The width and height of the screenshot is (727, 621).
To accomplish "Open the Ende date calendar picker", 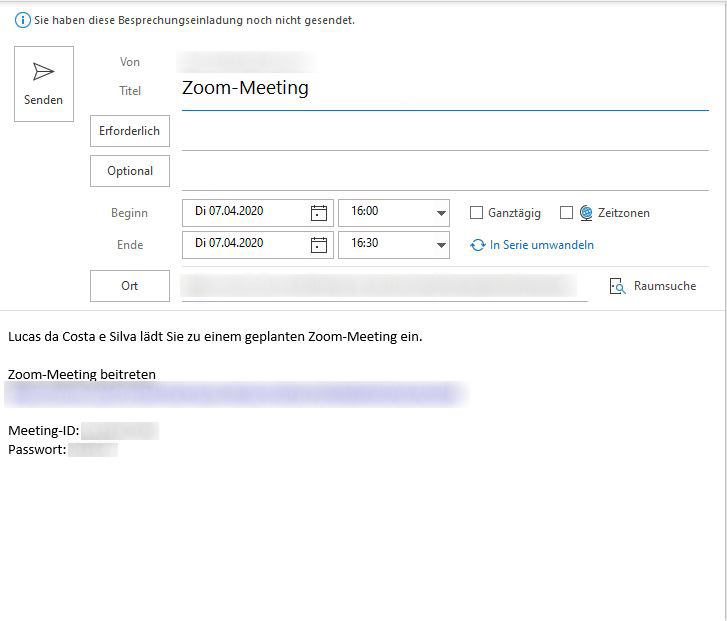I will coord(319,245).
